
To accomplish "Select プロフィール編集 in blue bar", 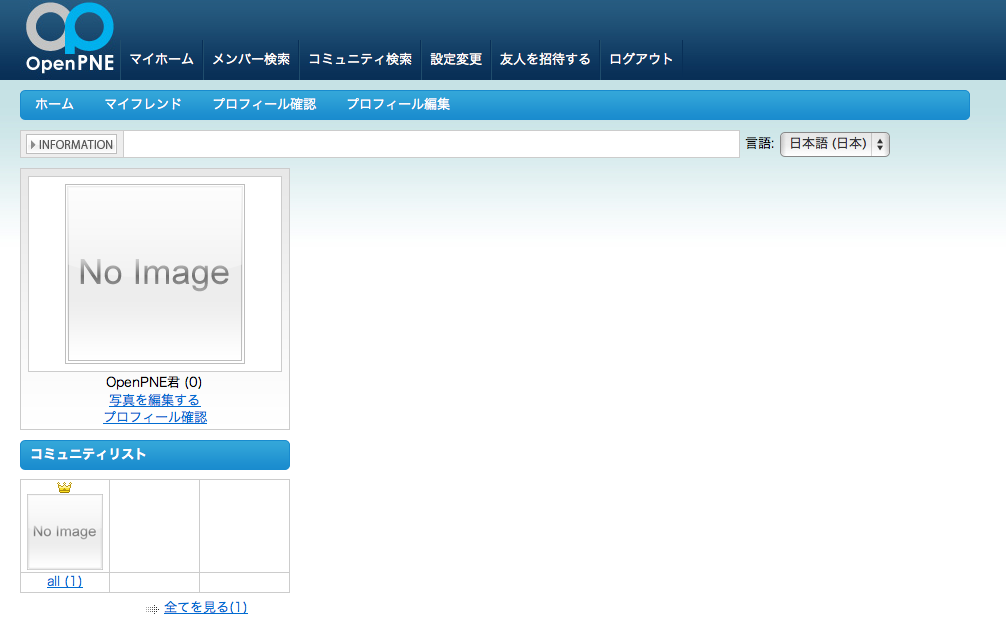I will pyautogui.click(x=398, y=104).
